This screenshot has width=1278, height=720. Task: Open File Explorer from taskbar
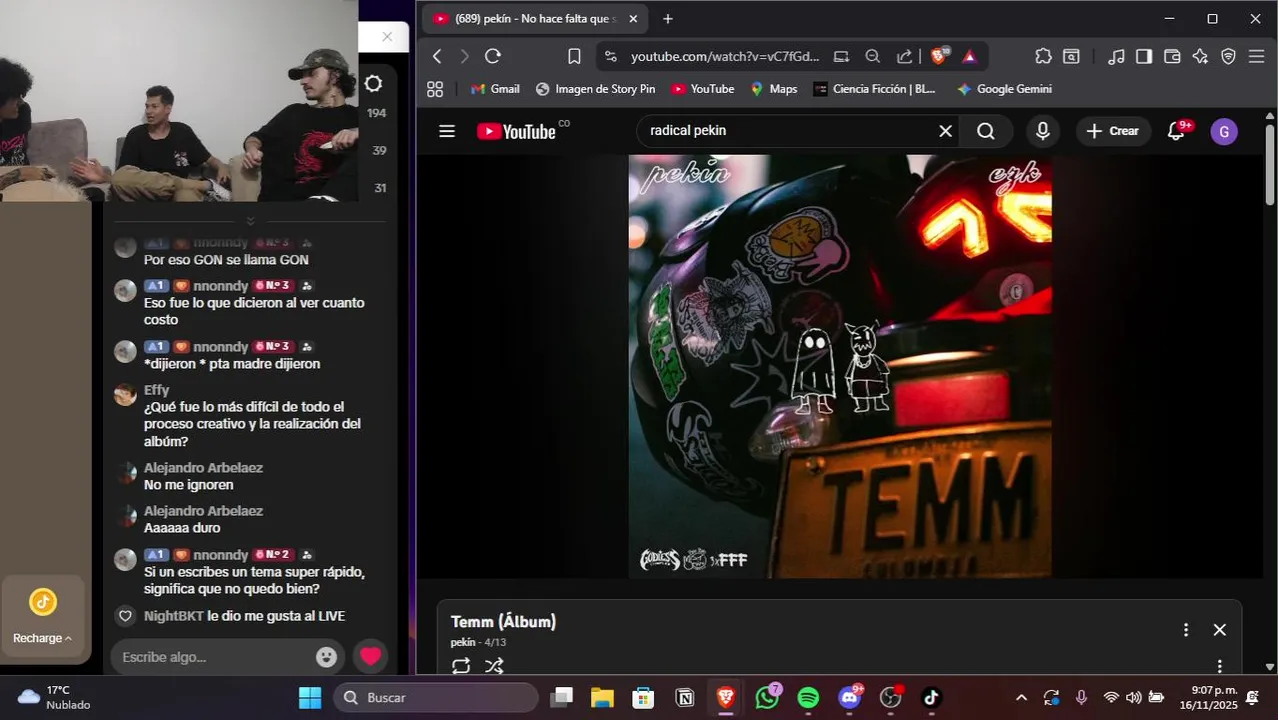coord(601,697)
